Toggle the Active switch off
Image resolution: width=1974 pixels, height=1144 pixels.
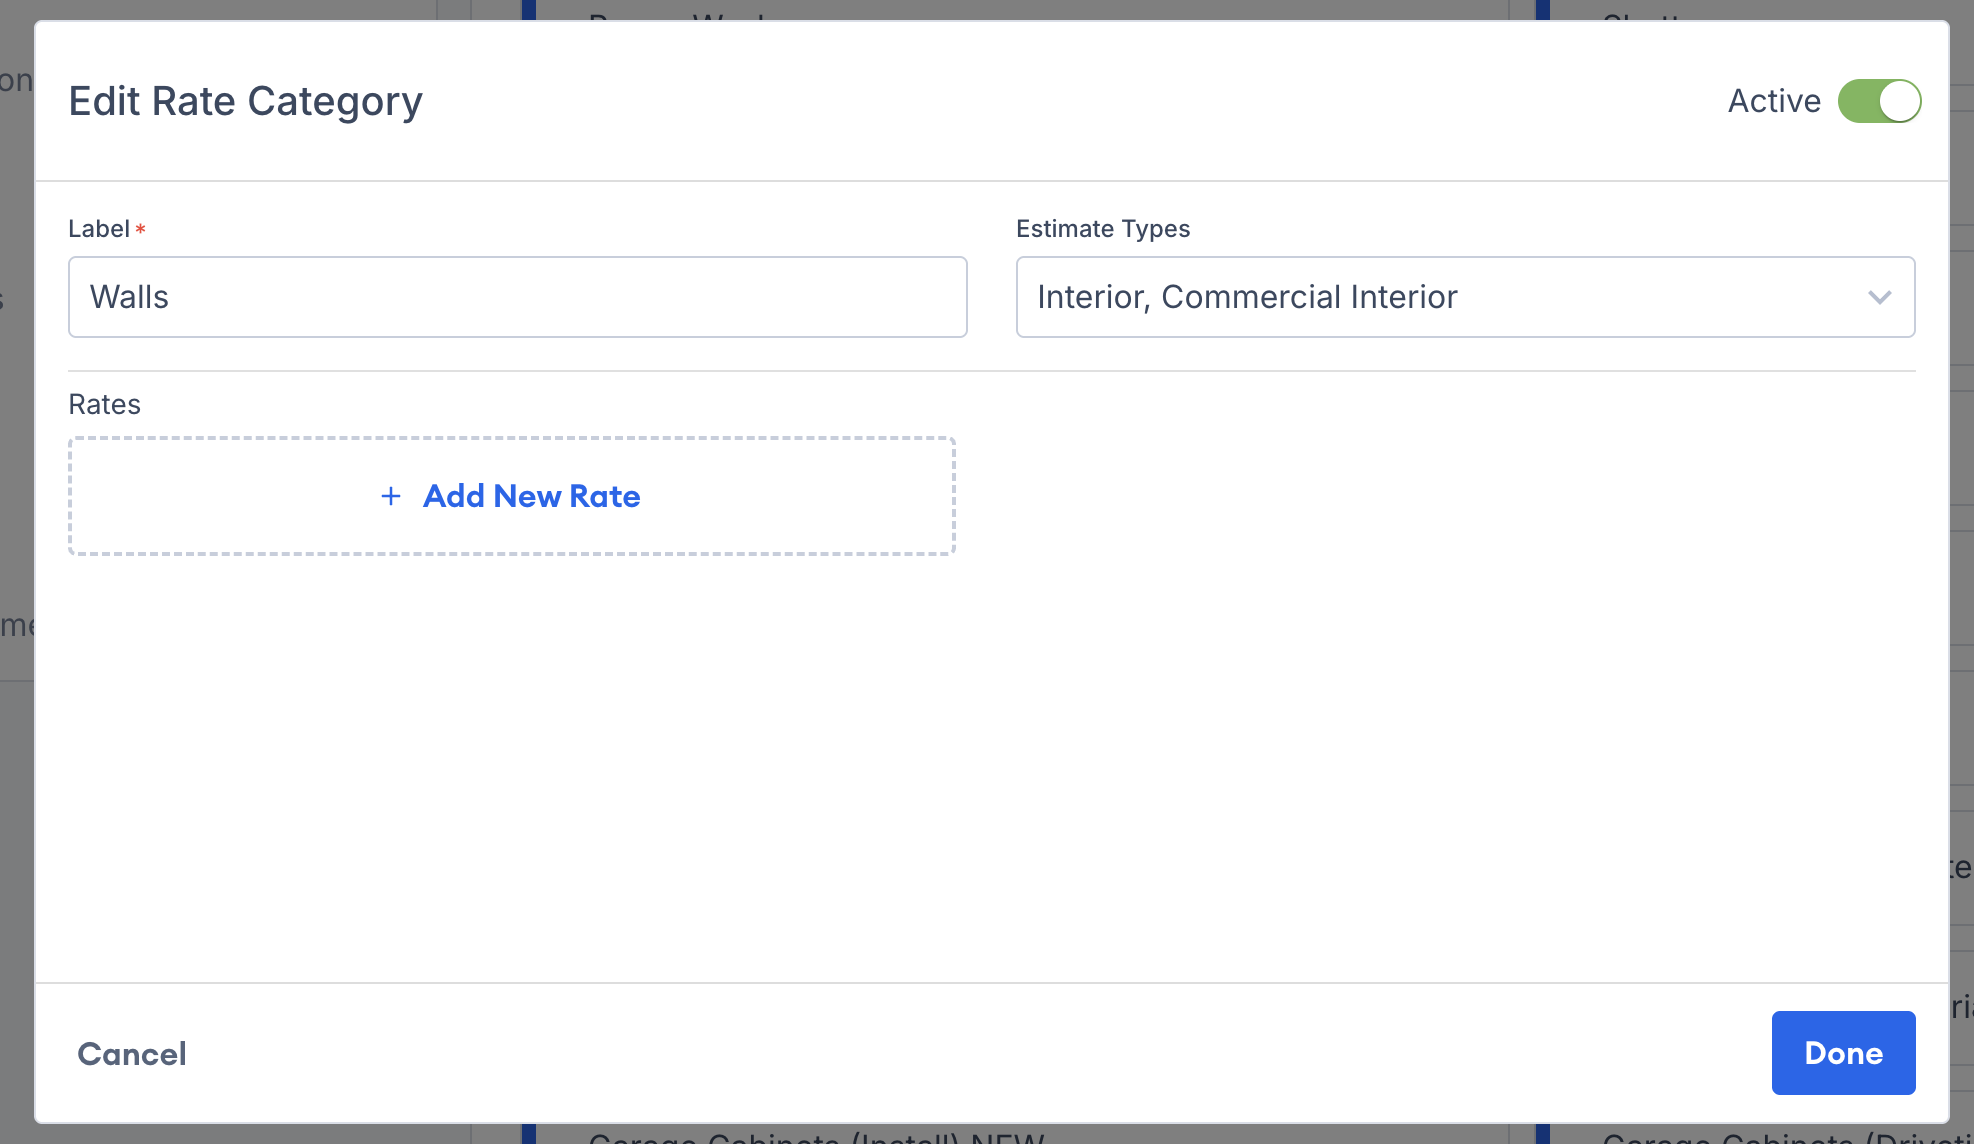1879,101
